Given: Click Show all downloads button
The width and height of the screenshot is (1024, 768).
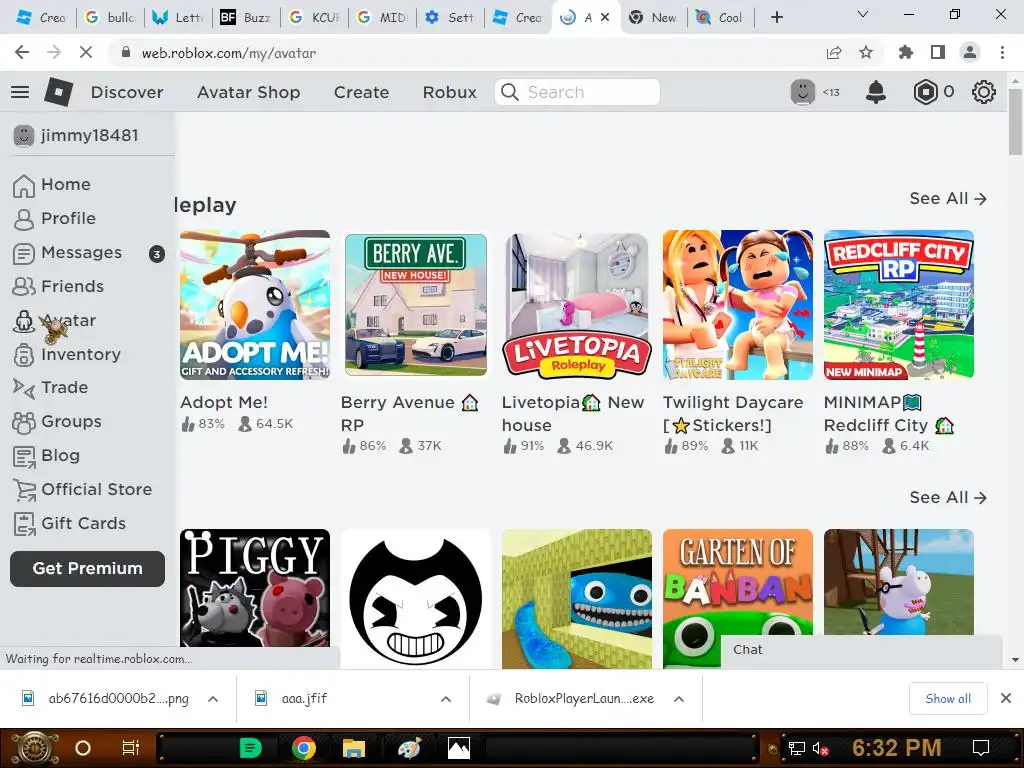Looking at the screenshot, I should click(x=948, y=699).
